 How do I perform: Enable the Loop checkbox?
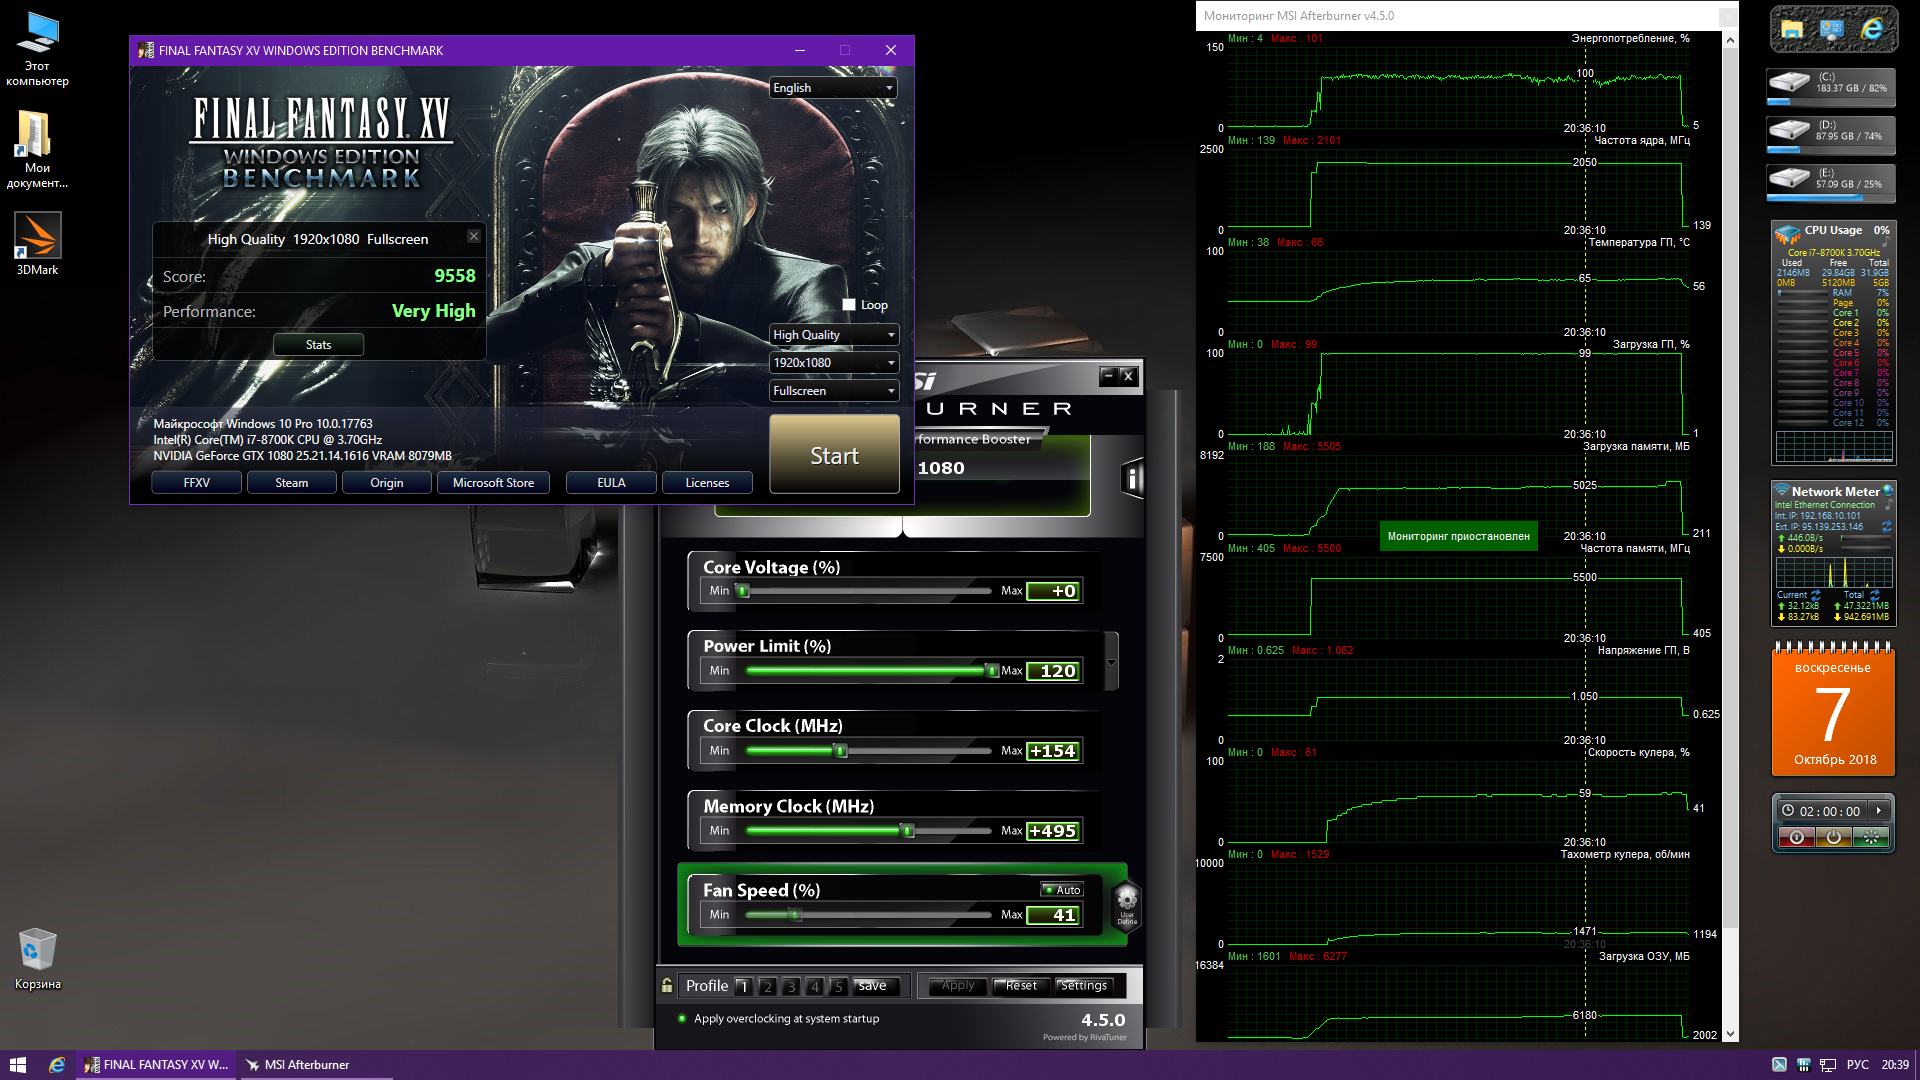coord(849,305)
